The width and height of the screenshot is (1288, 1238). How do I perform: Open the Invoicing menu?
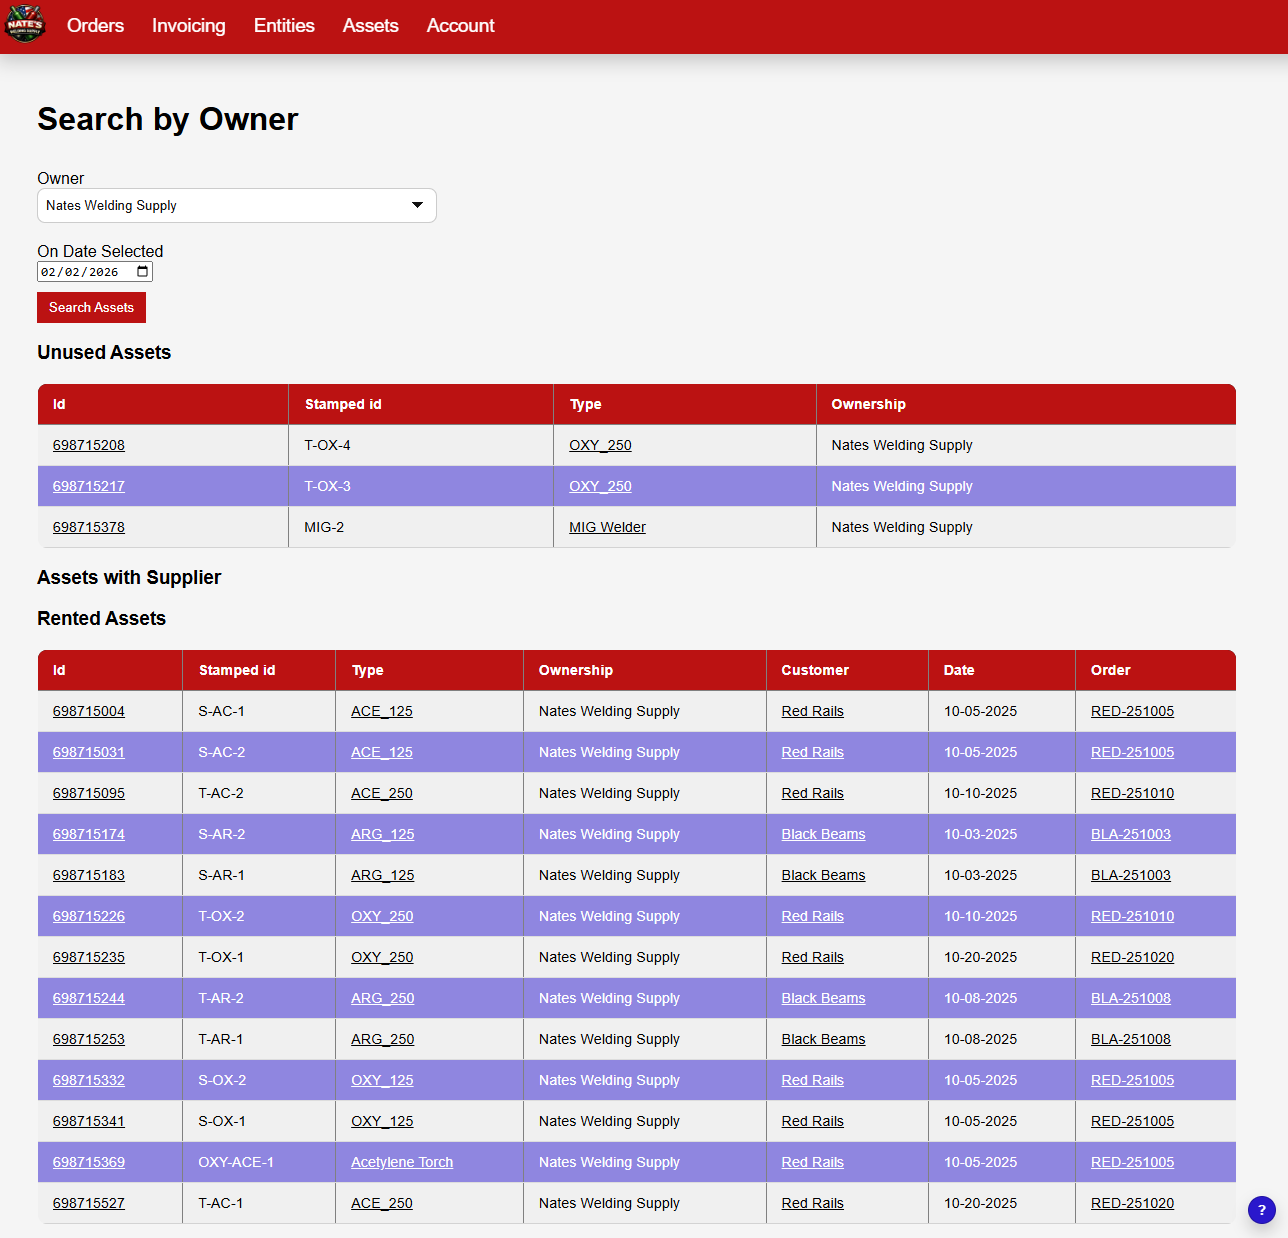coord(188,26)
